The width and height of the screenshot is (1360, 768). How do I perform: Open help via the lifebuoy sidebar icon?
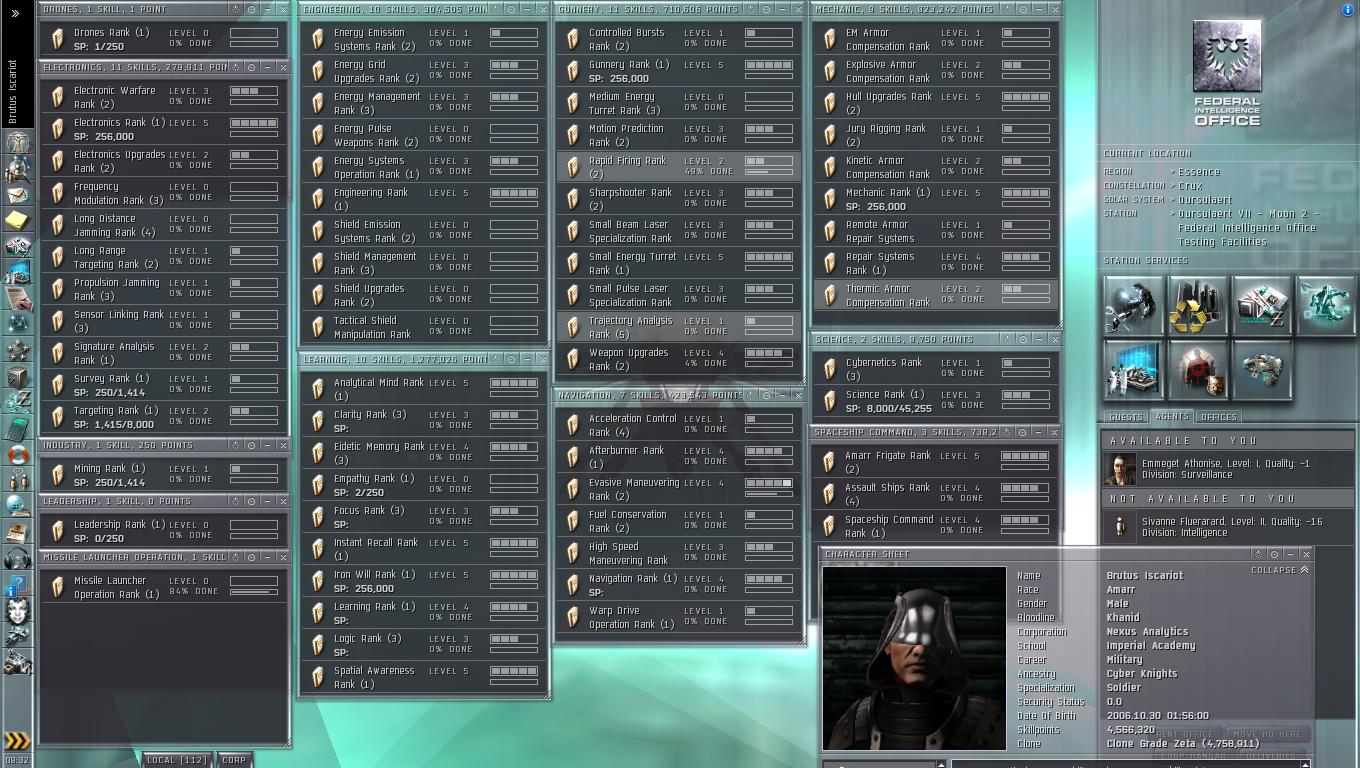18,455
